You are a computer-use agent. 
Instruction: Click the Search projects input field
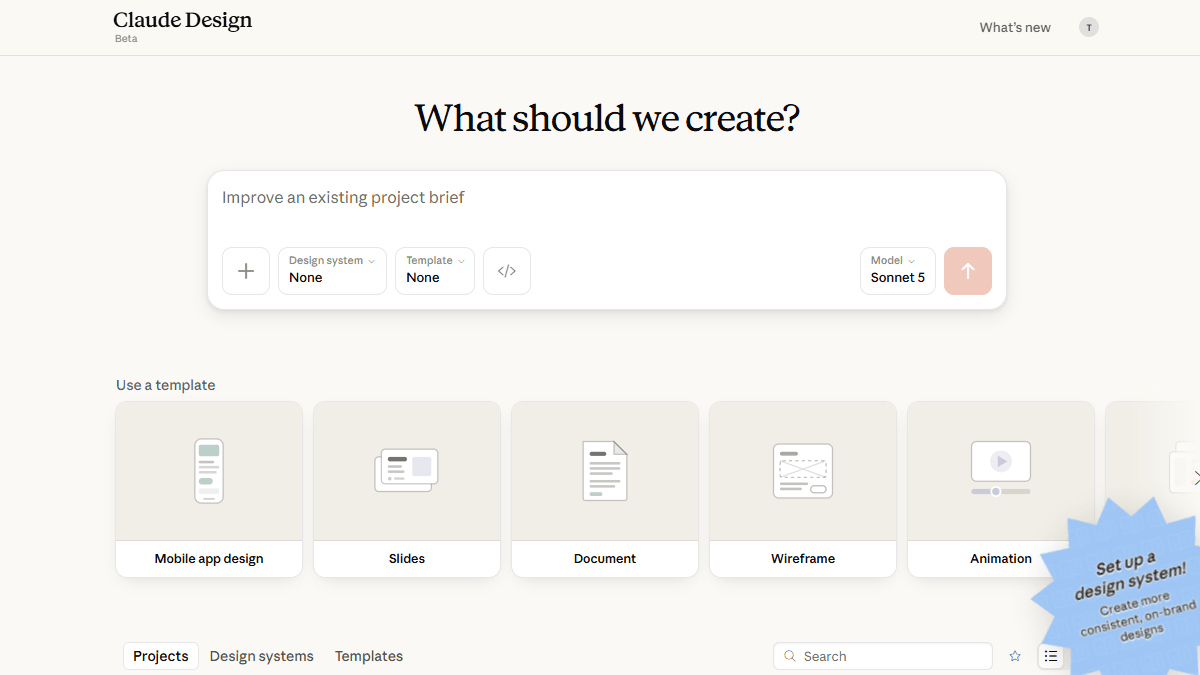(883, 656)
